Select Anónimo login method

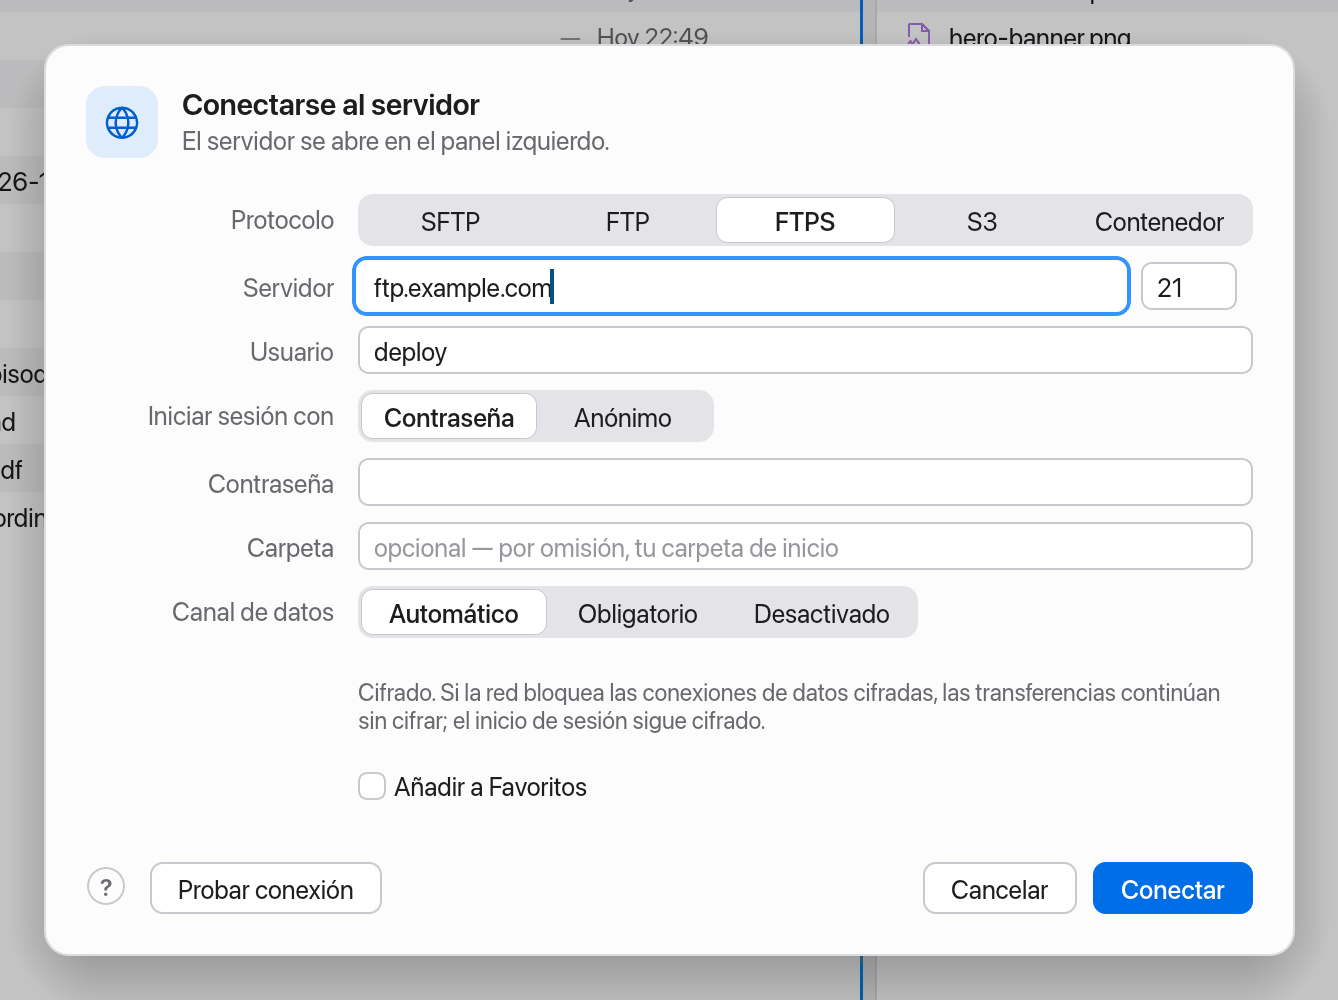[x=623, y=417]
